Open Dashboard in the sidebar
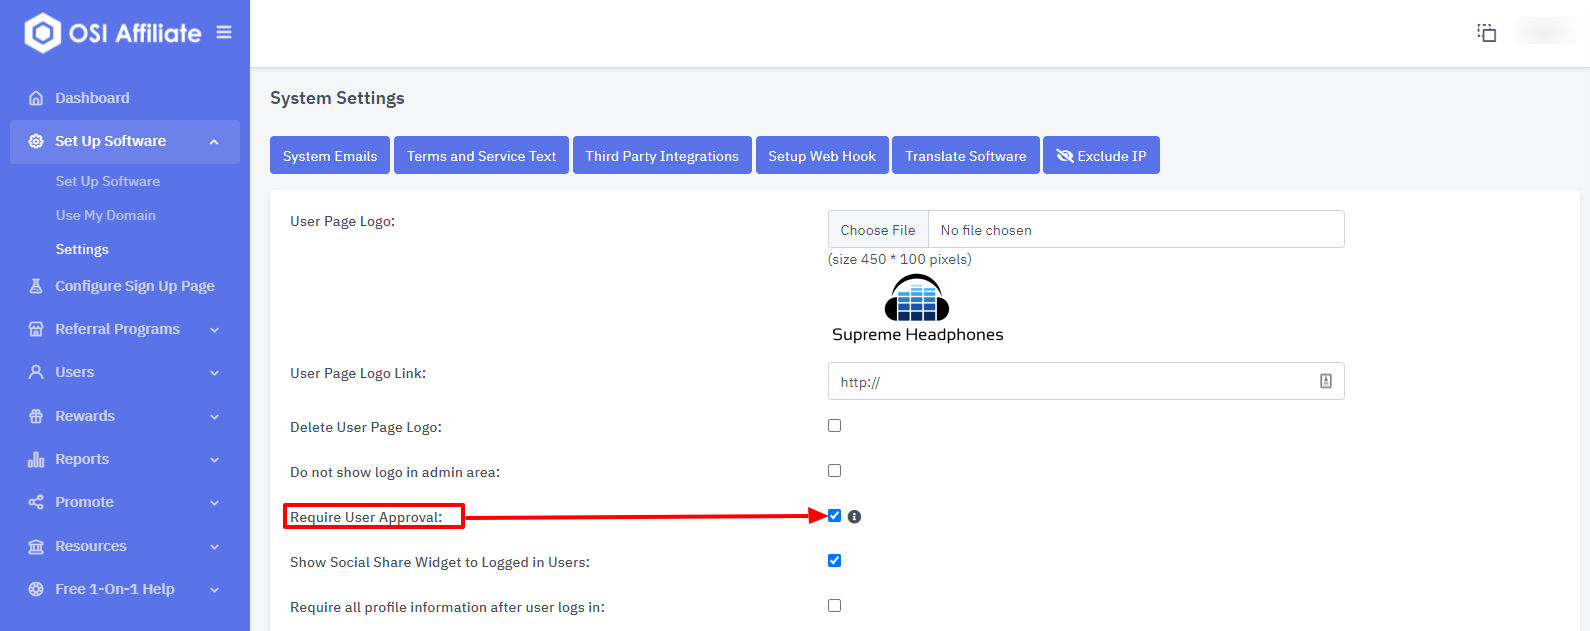1590x631 pixels. click(x=92, y=98)
